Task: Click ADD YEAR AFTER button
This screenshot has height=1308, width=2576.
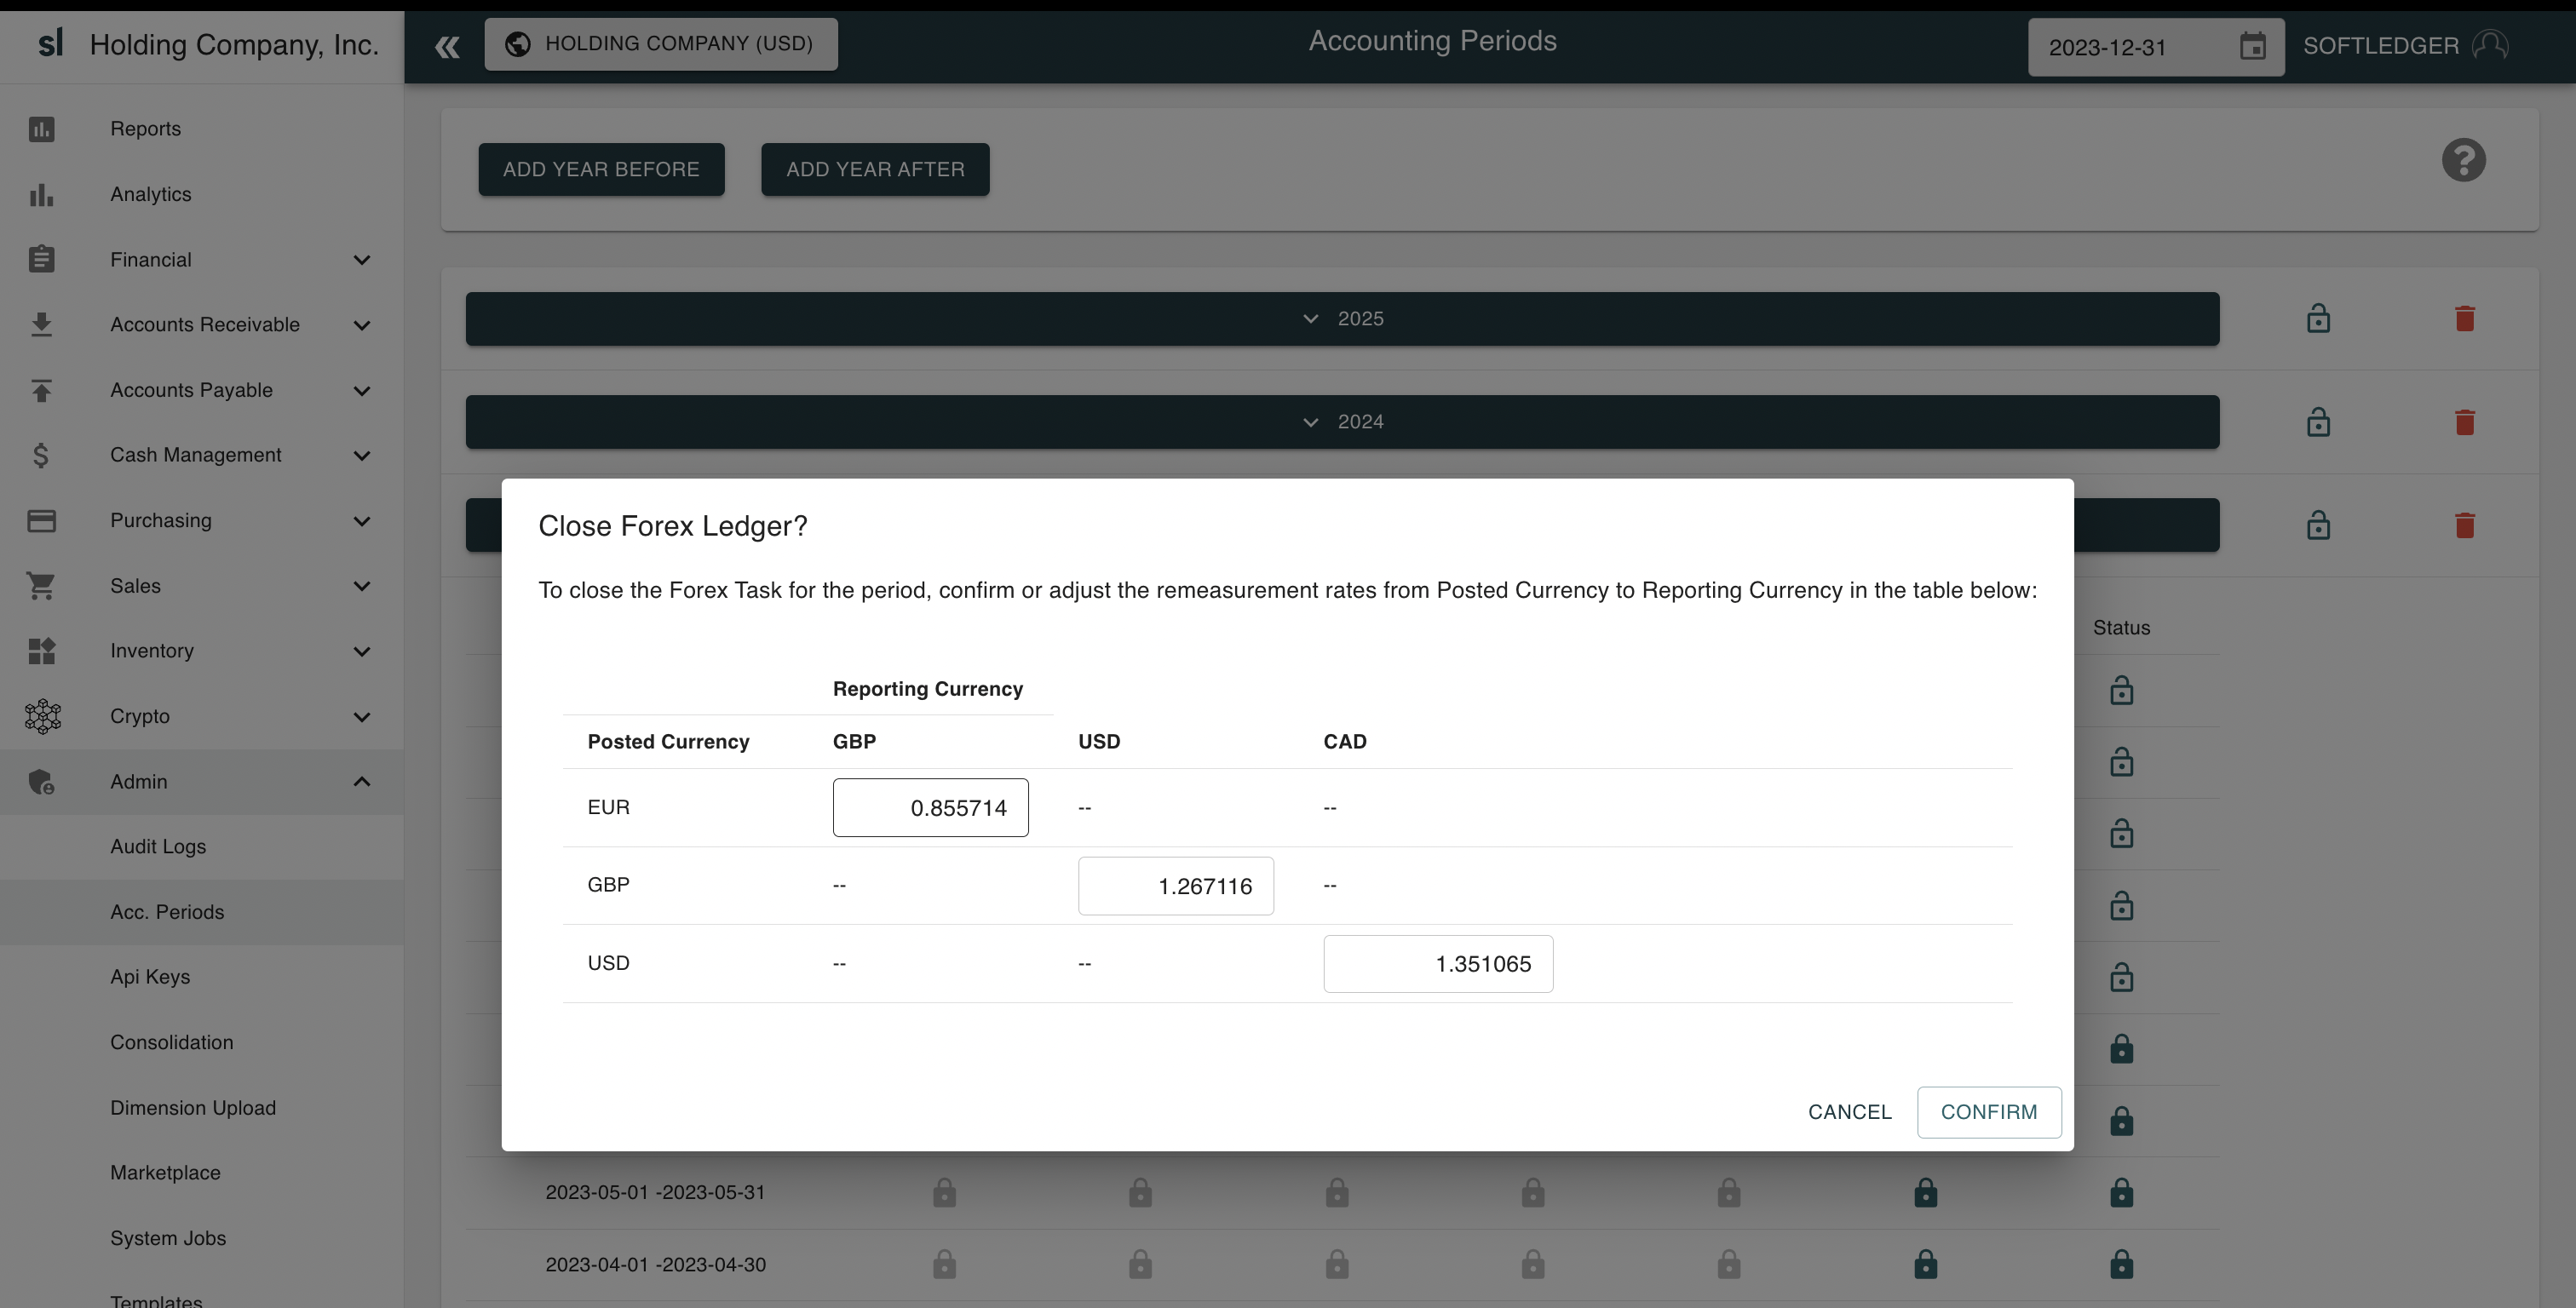Action: (875, 169)
